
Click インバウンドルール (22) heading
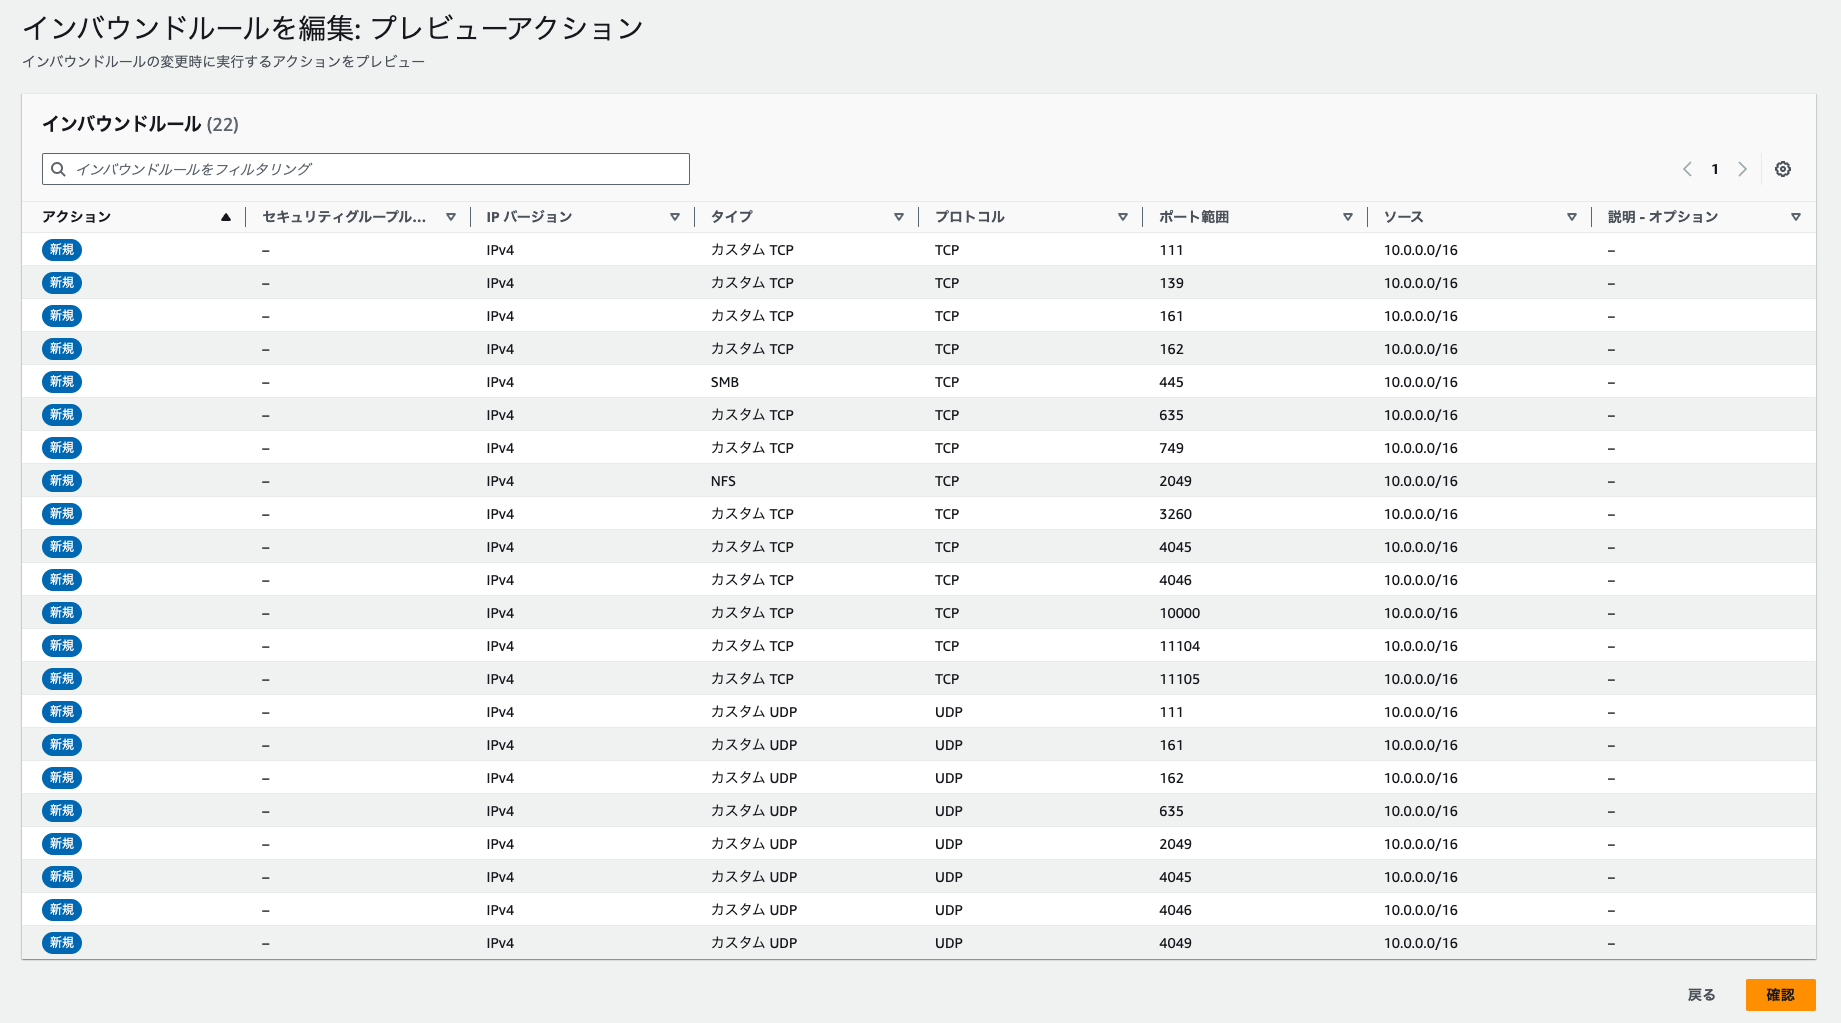click(140, 124)
